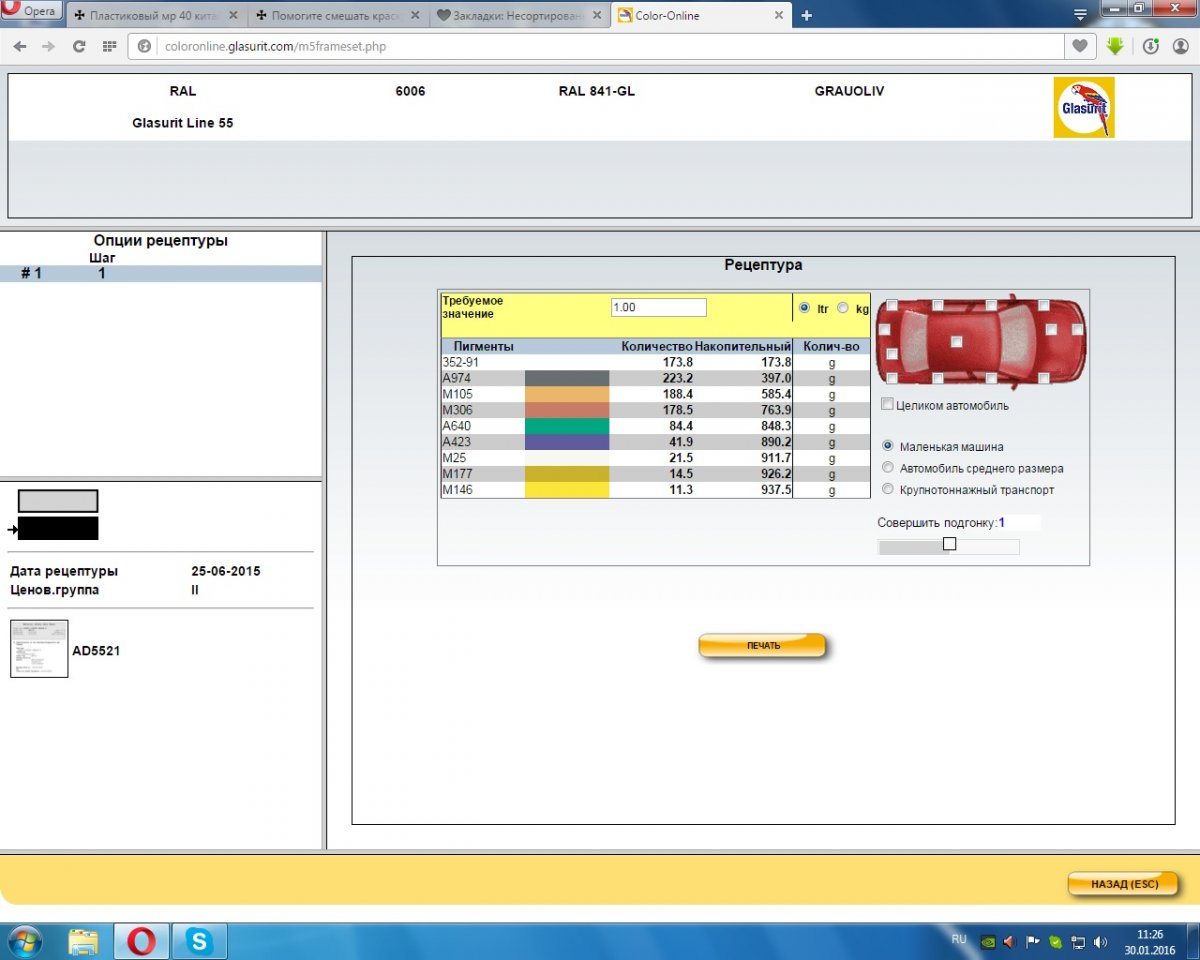Select the ltr unit radio button
The height and width of the screenshot is (960, 1200).
pos(805,308)
